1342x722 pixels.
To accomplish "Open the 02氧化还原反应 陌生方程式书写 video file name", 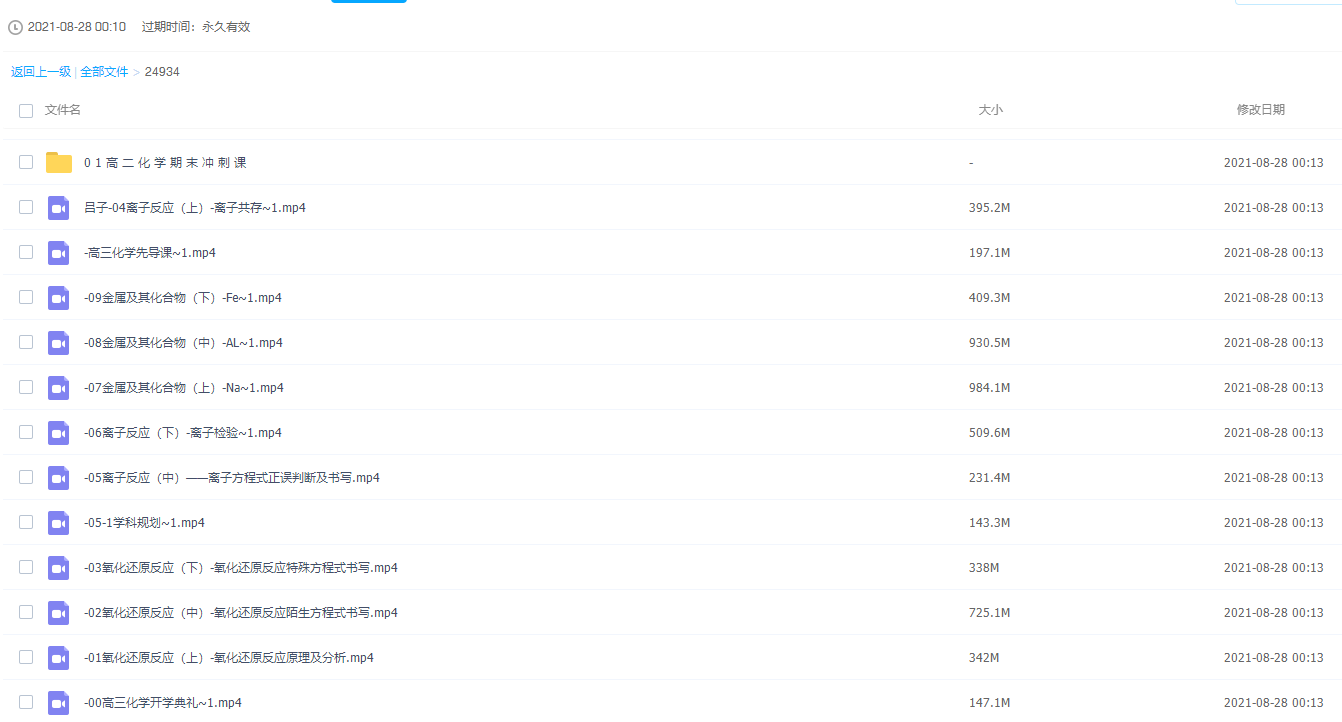I will pyautogui.click(x=240, y=613).
